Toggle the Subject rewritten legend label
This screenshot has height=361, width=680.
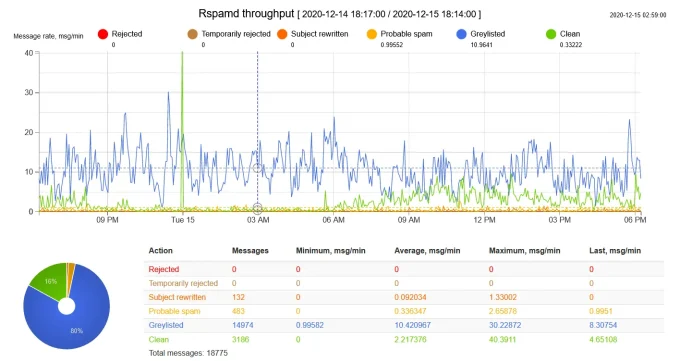pos(320,34)
